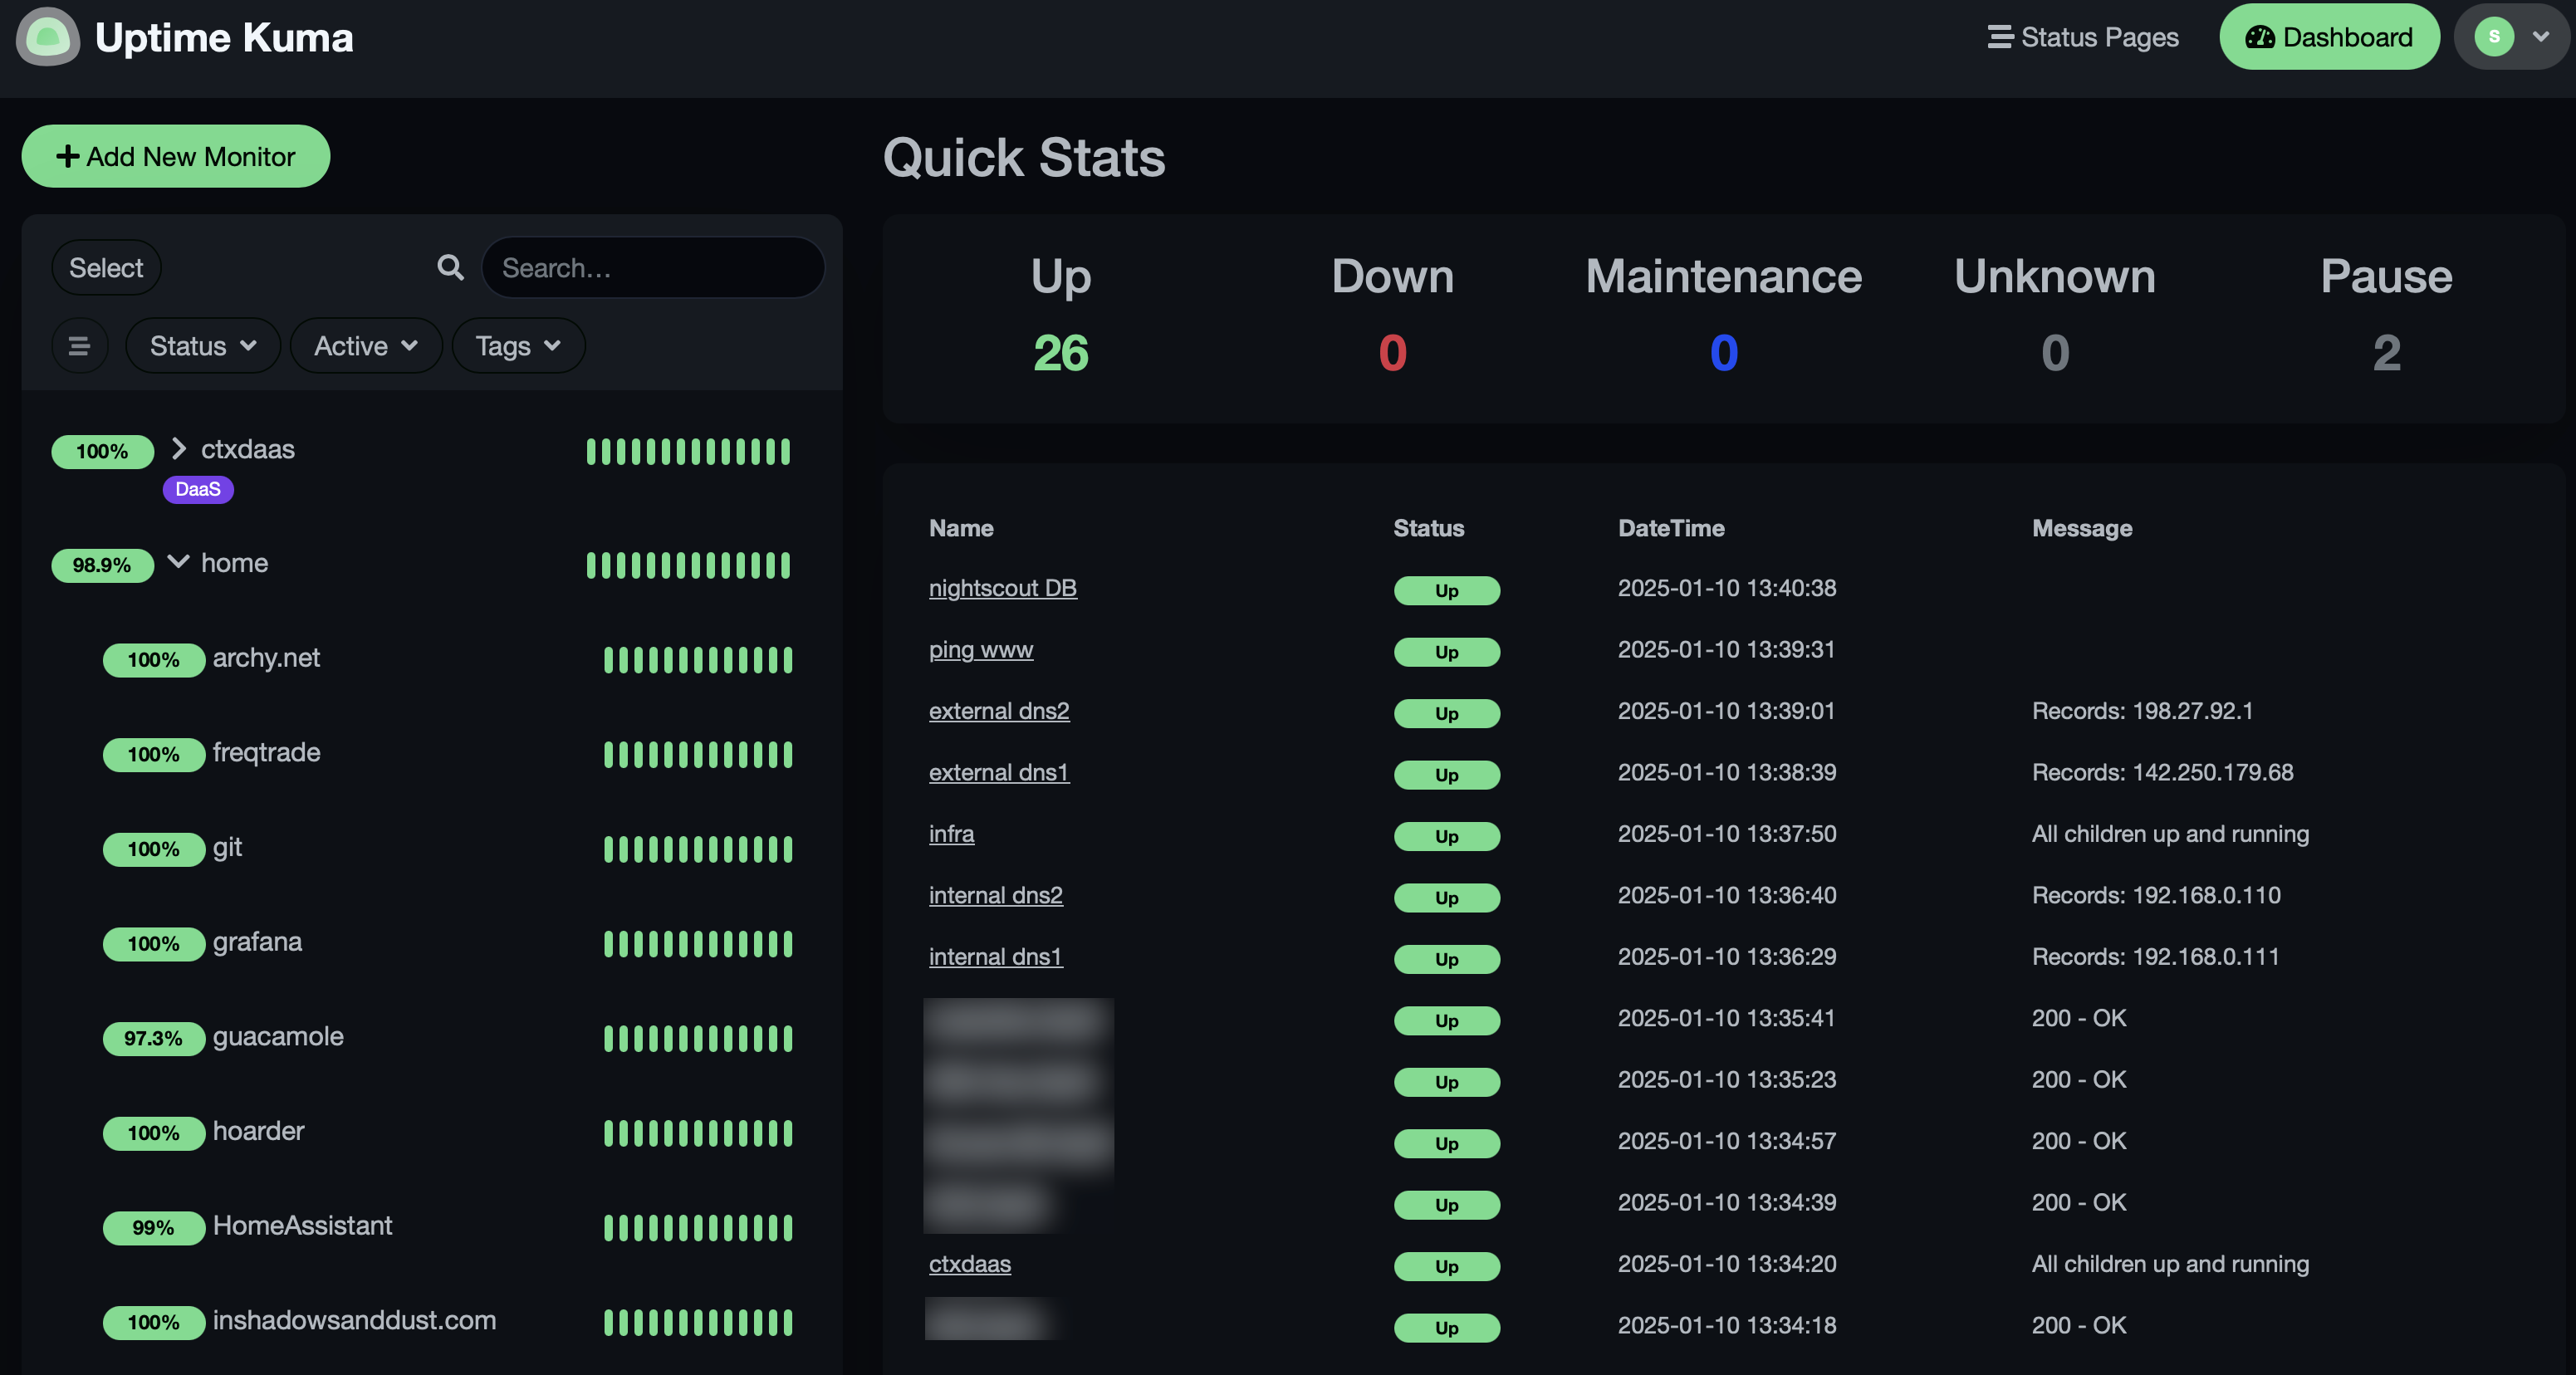The image size is (2576, 1375).
Task: Click the list layout icon beside Status filter
Action: pyautogui.click(x=79, y=345)
